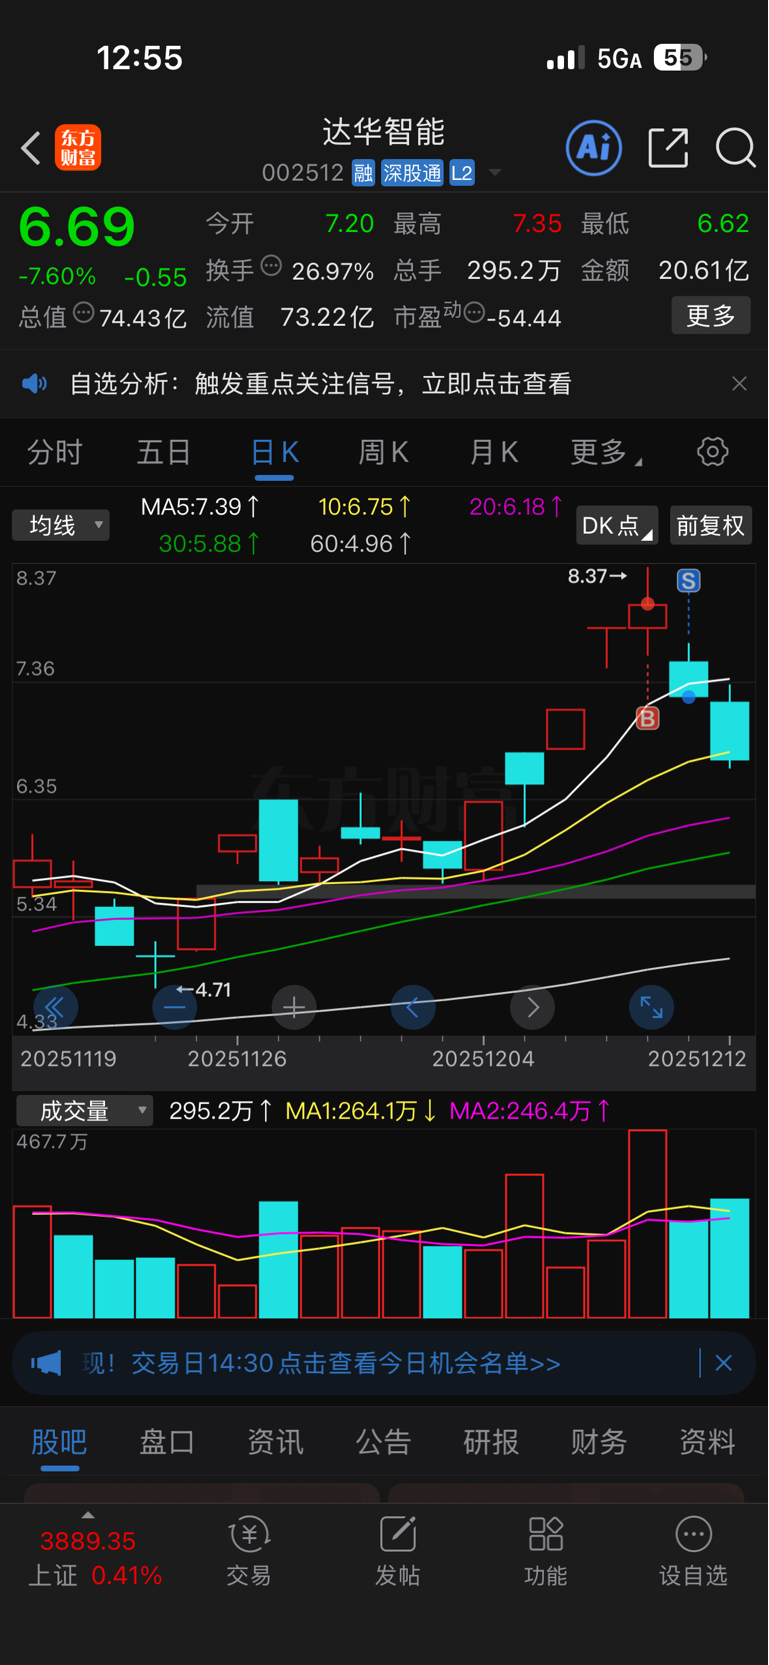Move chart right with right arrow
Screen dimensions: 769x1665
[533, 1007]
